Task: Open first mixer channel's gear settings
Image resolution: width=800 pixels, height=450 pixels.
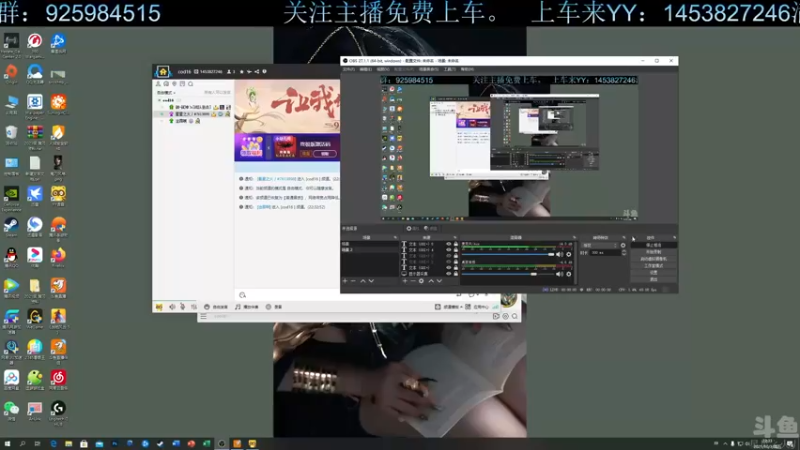Action: coord(569,254)
